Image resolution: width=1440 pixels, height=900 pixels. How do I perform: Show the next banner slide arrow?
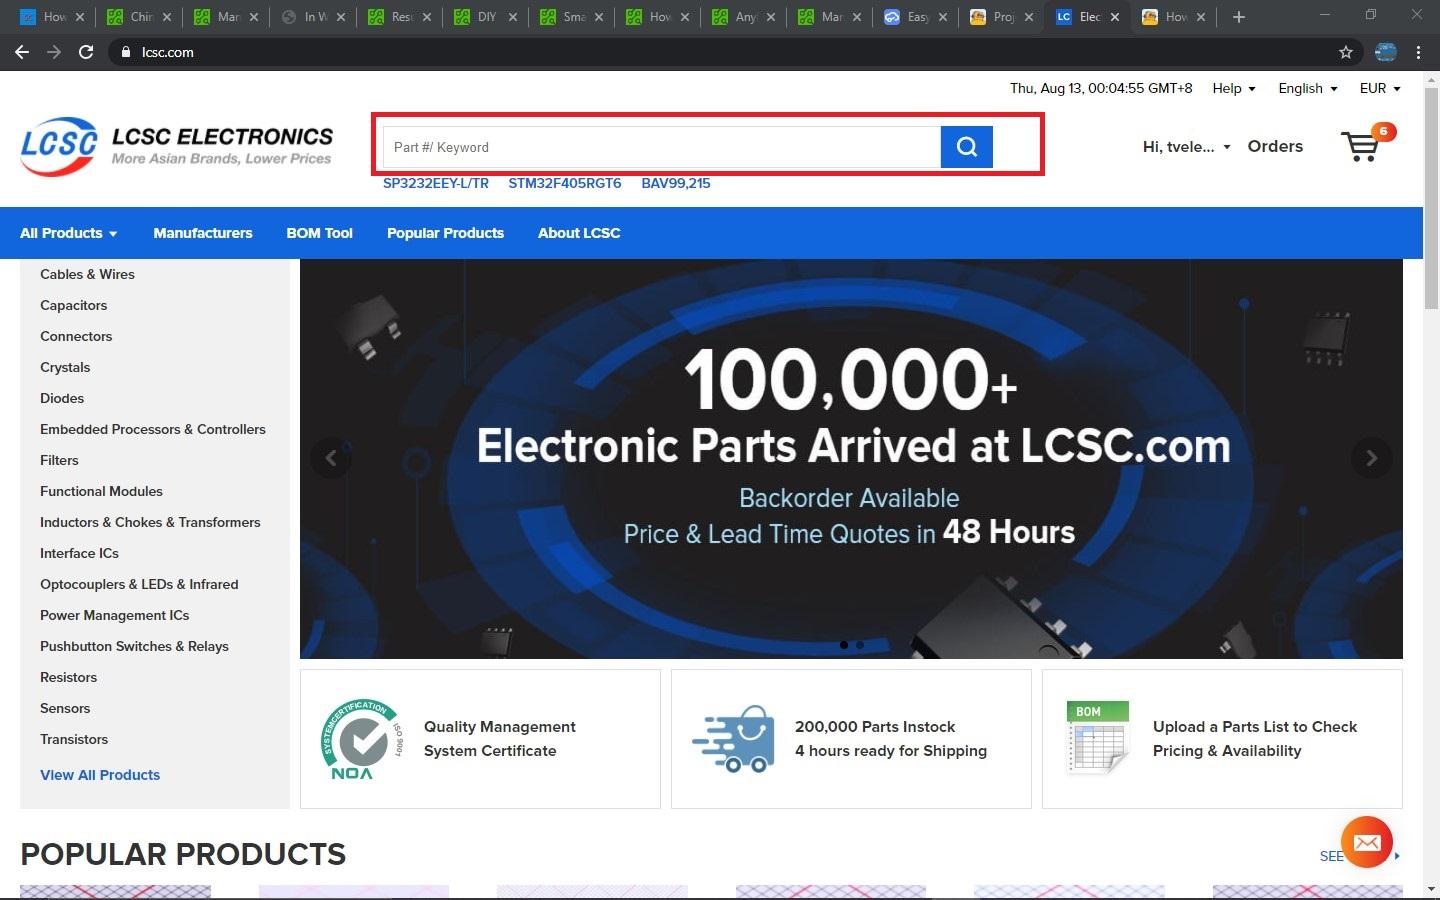point(1371,458)
